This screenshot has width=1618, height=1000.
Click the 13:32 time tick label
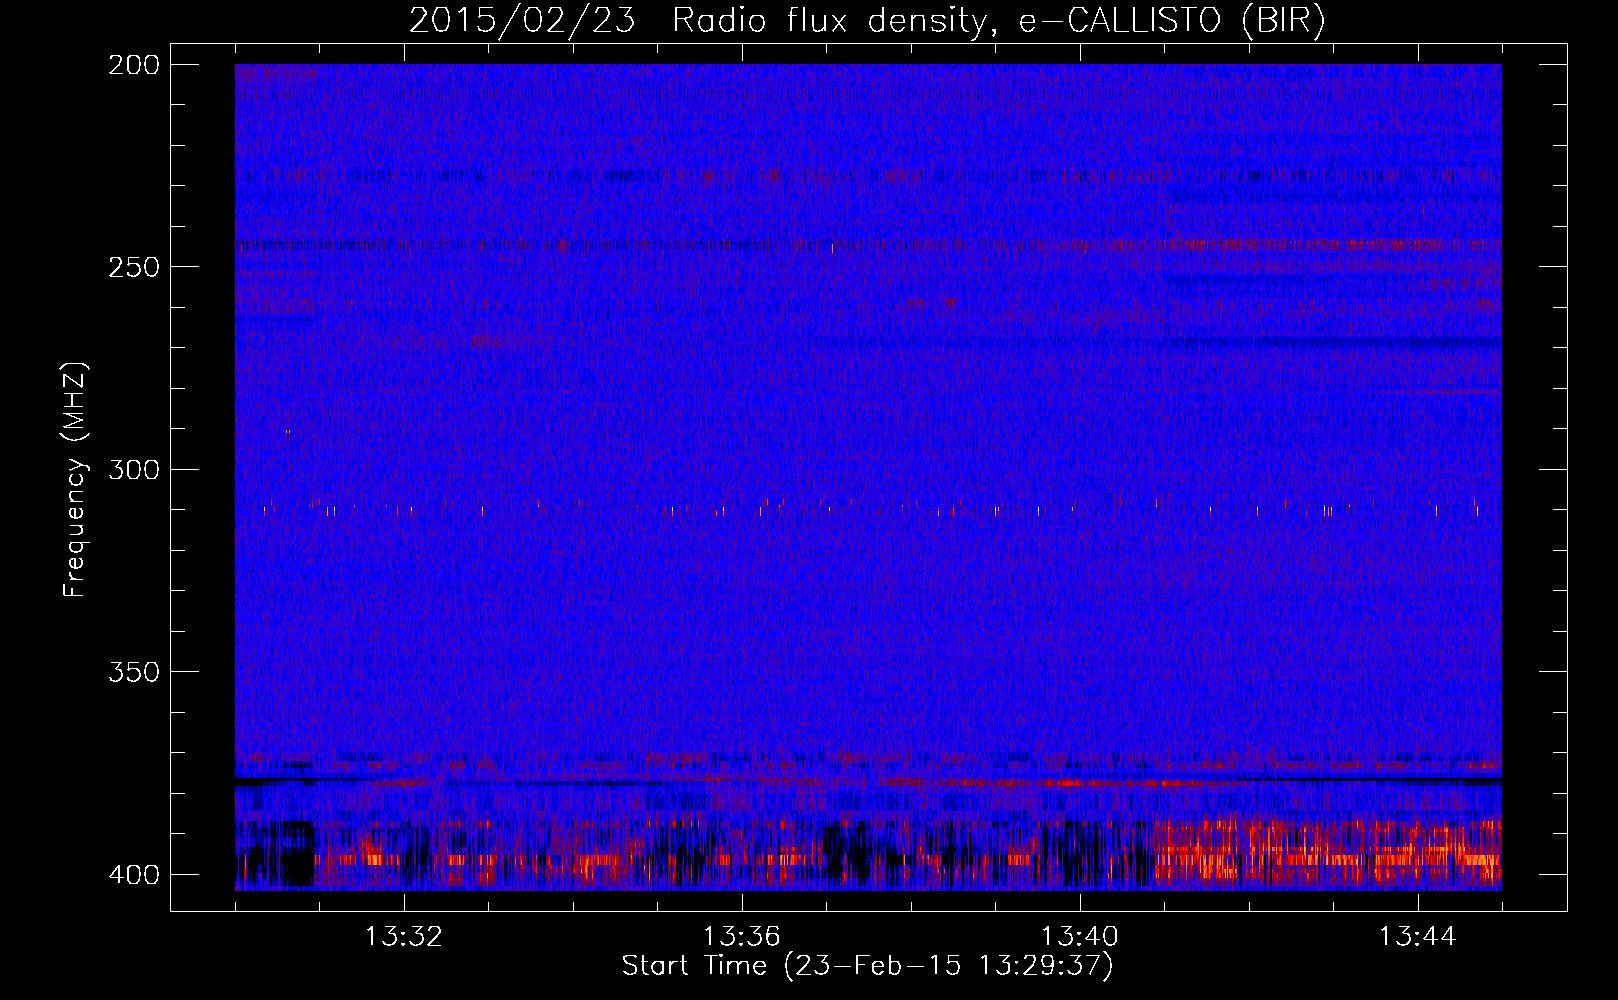coord(403,937)
